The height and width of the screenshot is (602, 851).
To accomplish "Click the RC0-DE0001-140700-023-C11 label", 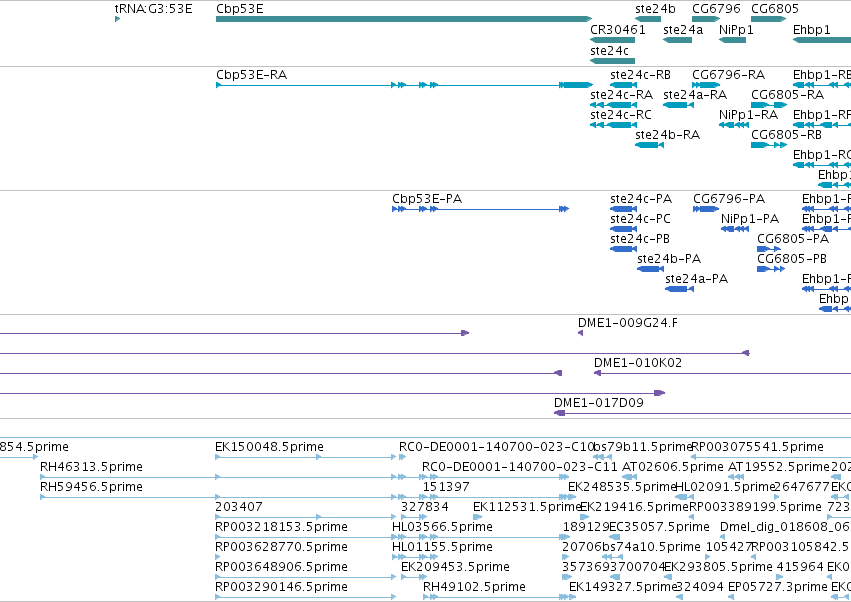I will pos(520,467).
